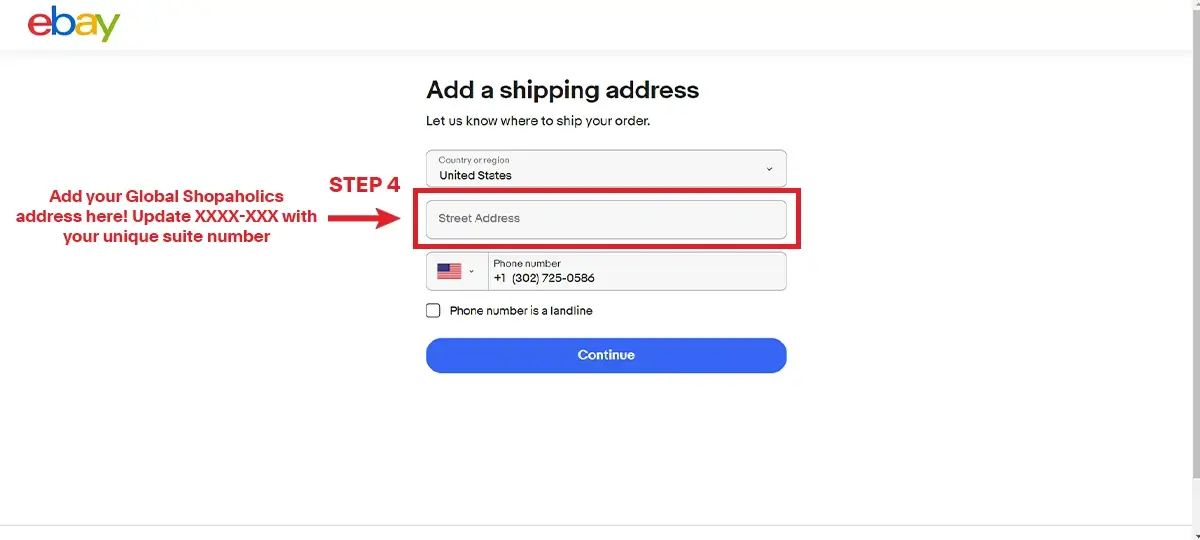The width and height of the screenshot is (1200, 540).
Task: Tick the landline checkbox
Action: coord(433,311)
